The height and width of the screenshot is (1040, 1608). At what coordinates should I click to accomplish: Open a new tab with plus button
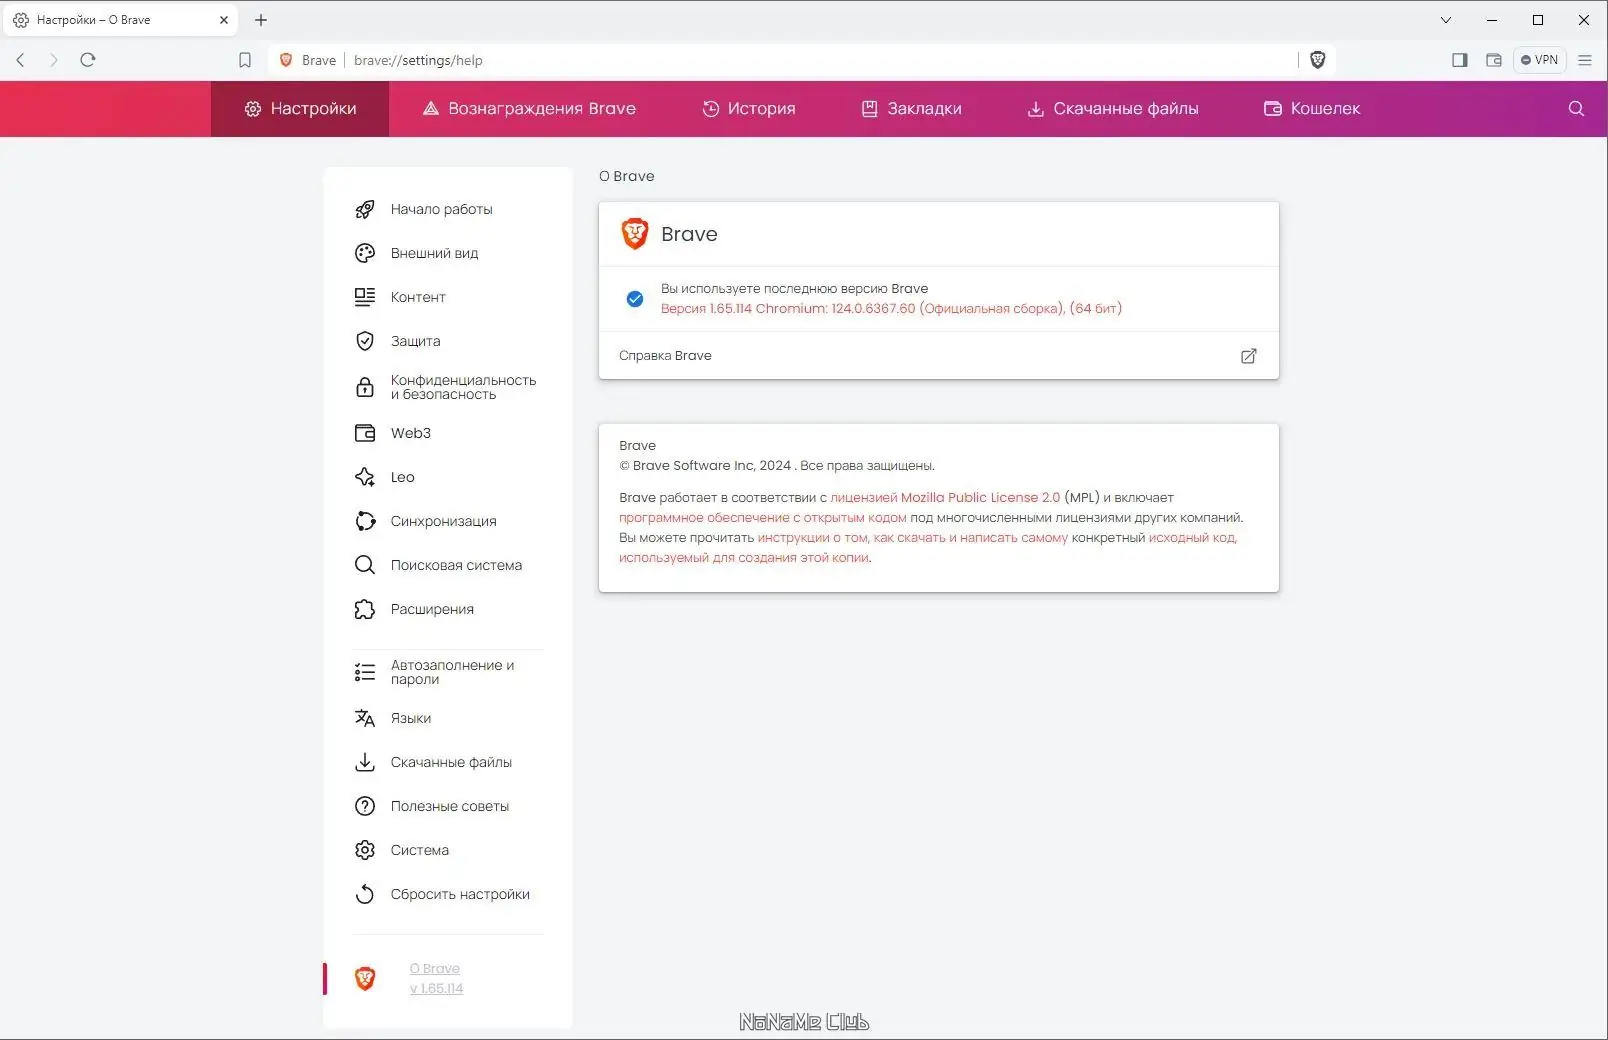tap(261, 20)
